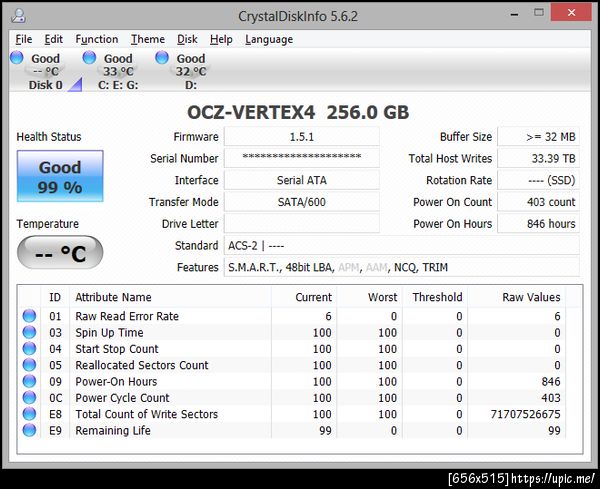The image size is (600, 489).
Task: Close the CrystalDiskInfo window
Action: (571, 13)
